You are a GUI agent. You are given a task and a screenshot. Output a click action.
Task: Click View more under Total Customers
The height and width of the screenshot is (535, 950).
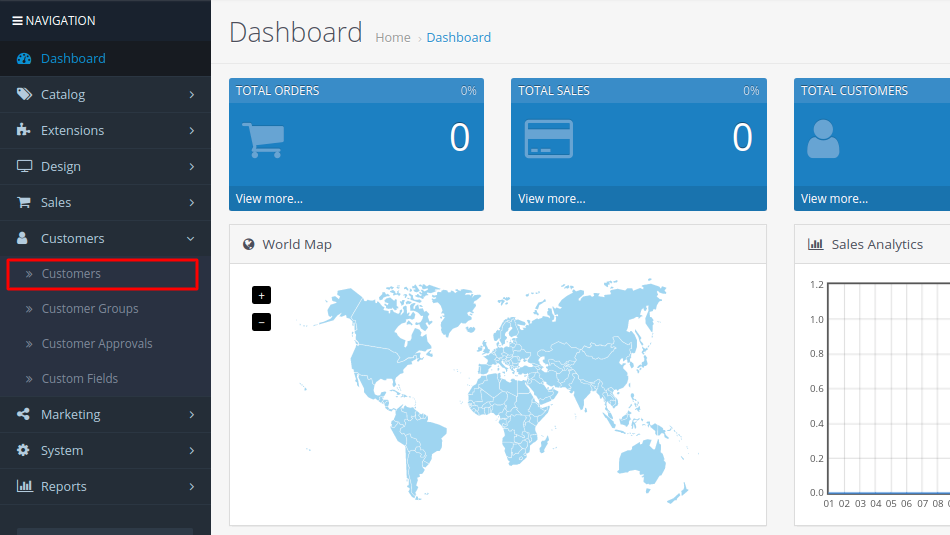click(x=834, y=199)
